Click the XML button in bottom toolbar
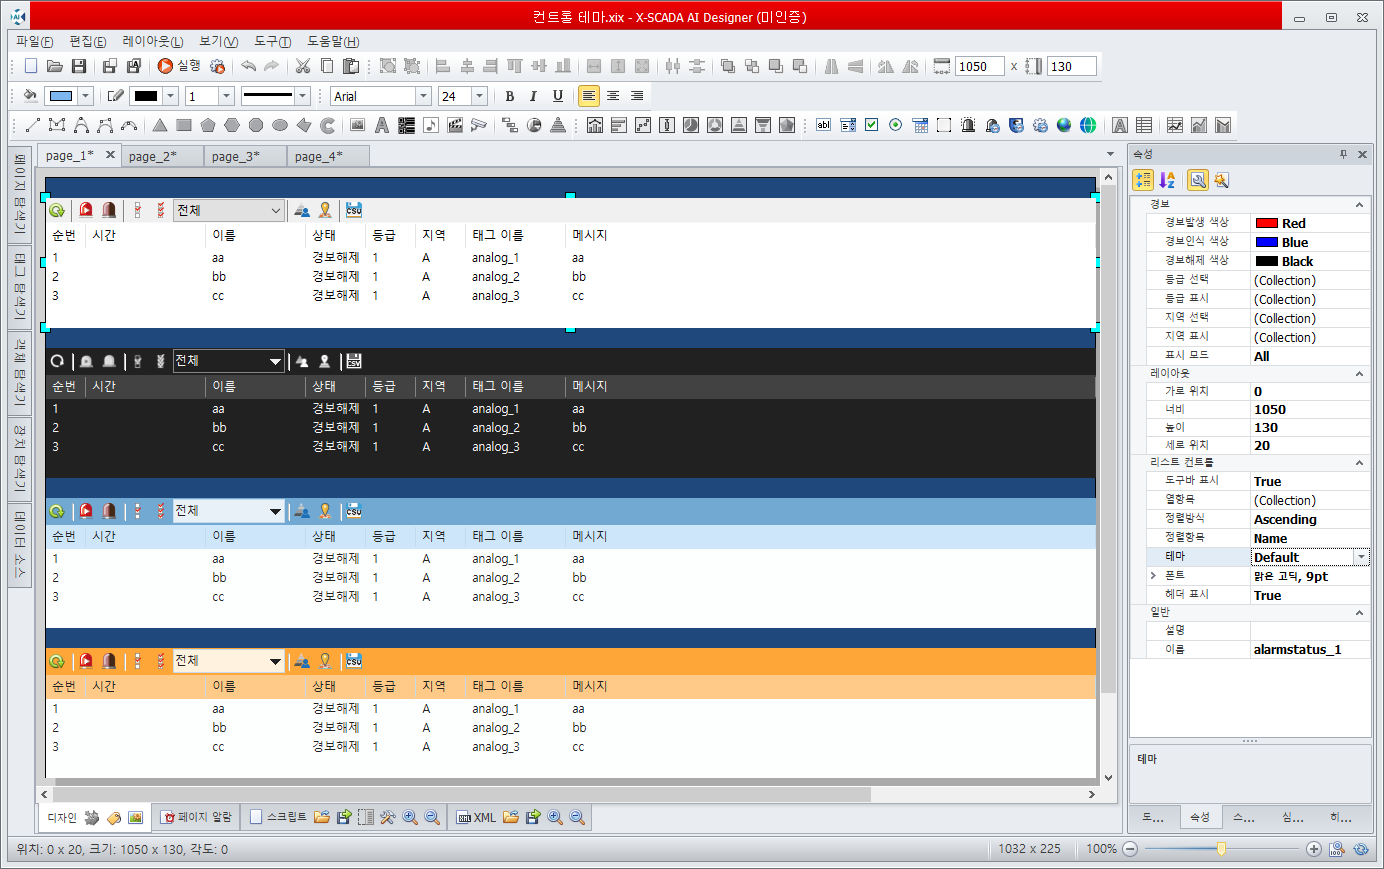 pyautogui.click(x=477, y=817)
